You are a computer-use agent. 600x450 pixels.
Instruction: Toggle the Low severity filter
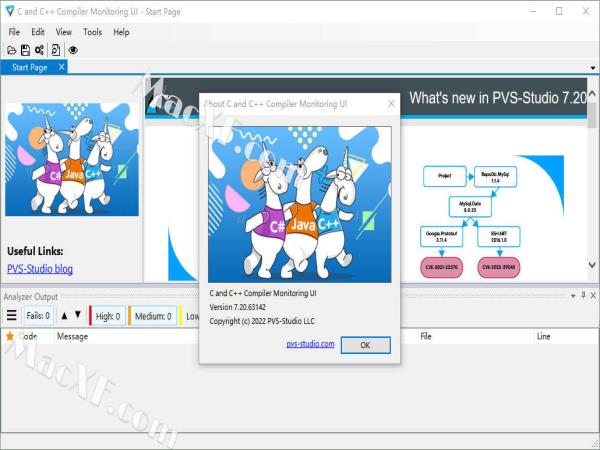pos(189,316)
